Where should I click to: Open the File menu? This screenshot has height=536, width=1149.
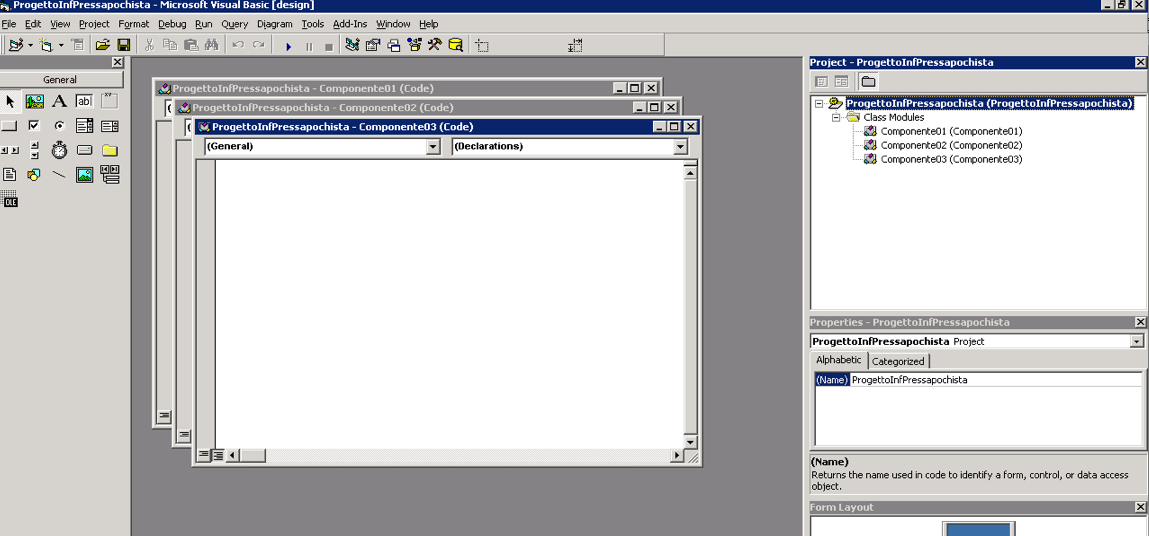[9, 24]
